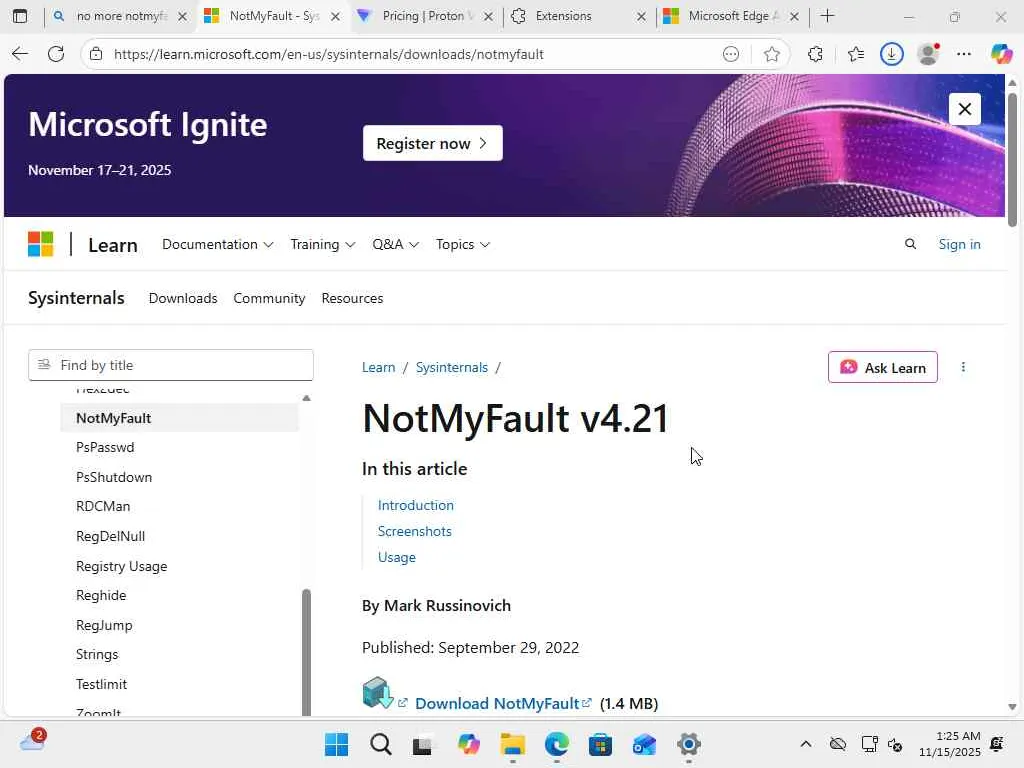Open the address bar ellipsis icon
This screenshot has width=1024, height=768.
pos(731,54)
